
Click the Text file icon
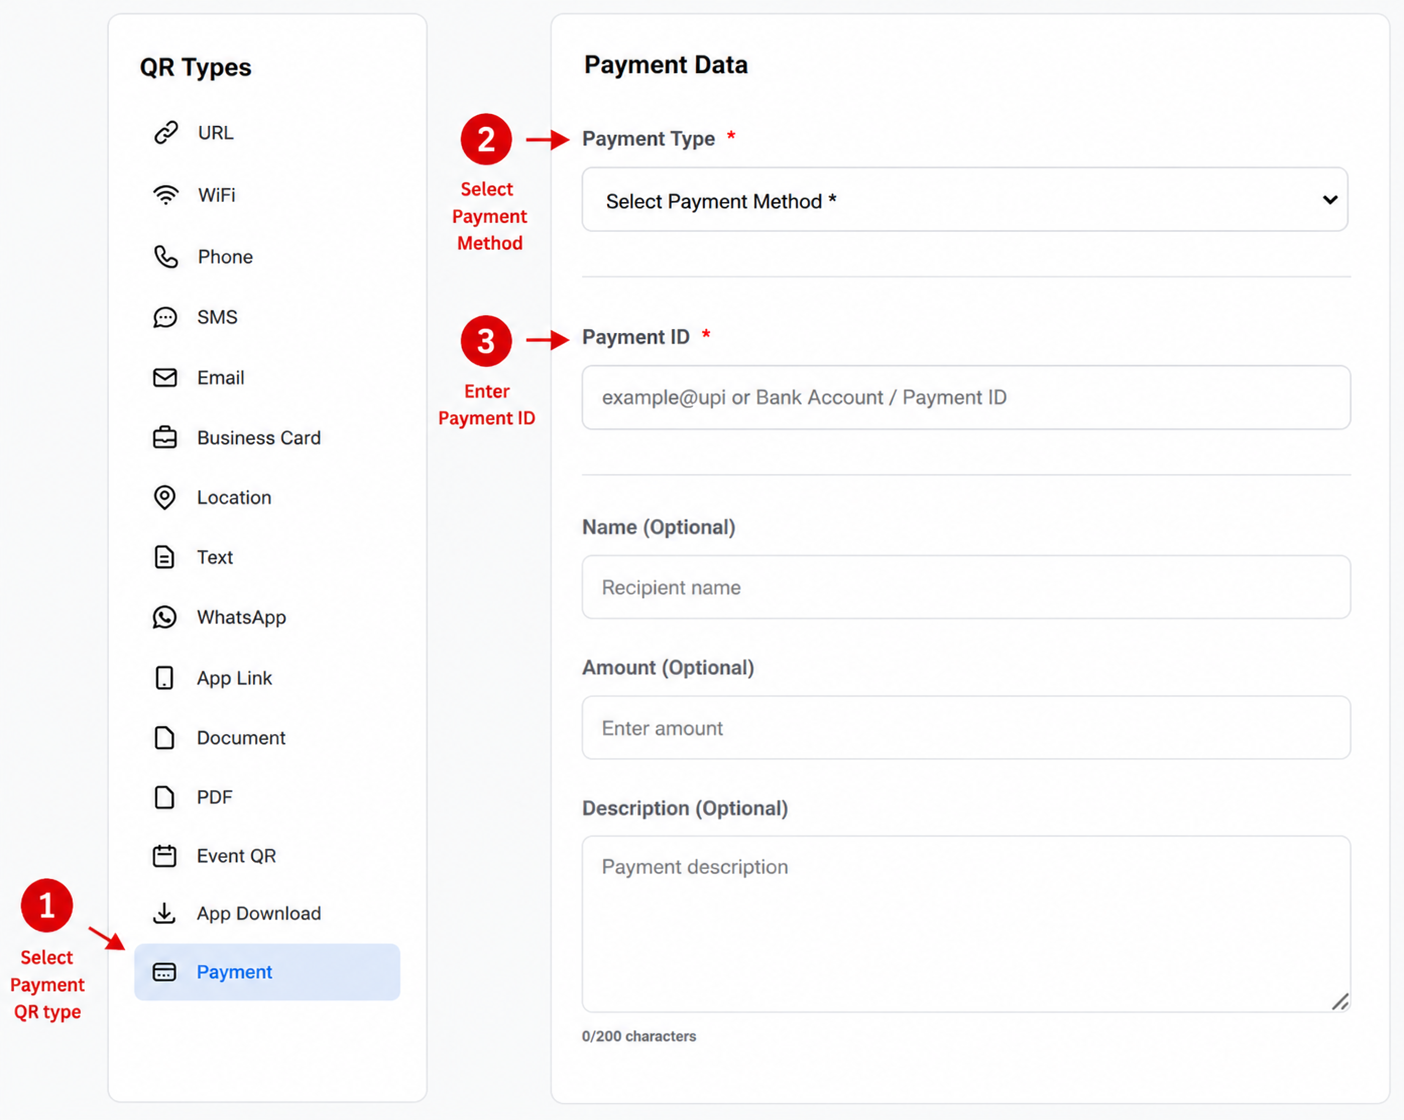[x=164, y=557]
